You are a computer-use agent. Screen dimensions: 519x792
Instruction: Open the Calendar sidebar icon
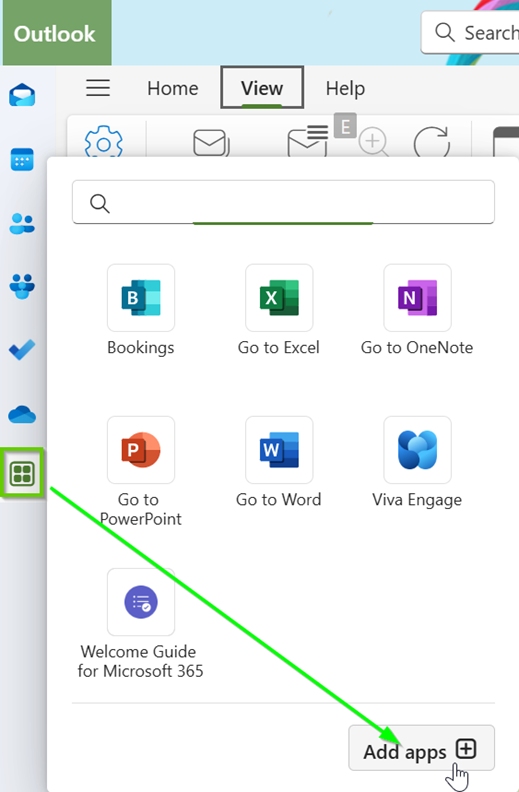pyautogui.click(x=22, y=159)
